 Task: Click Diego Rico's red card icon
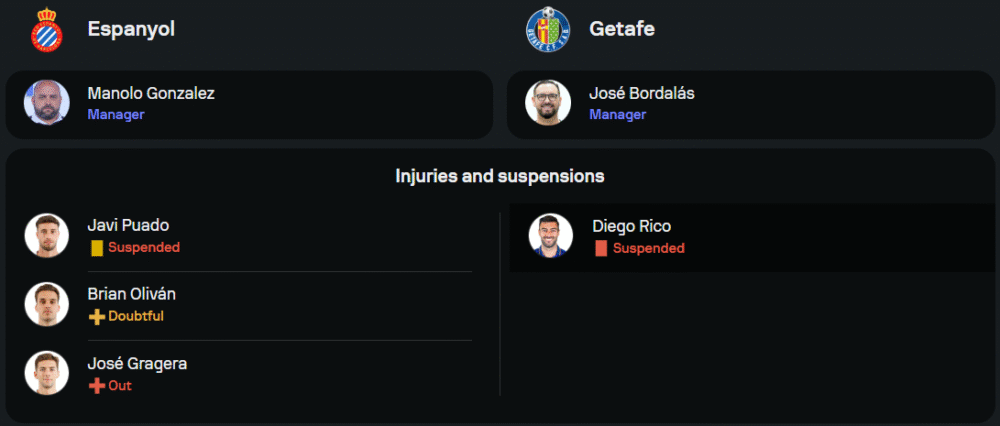point(601,248)
